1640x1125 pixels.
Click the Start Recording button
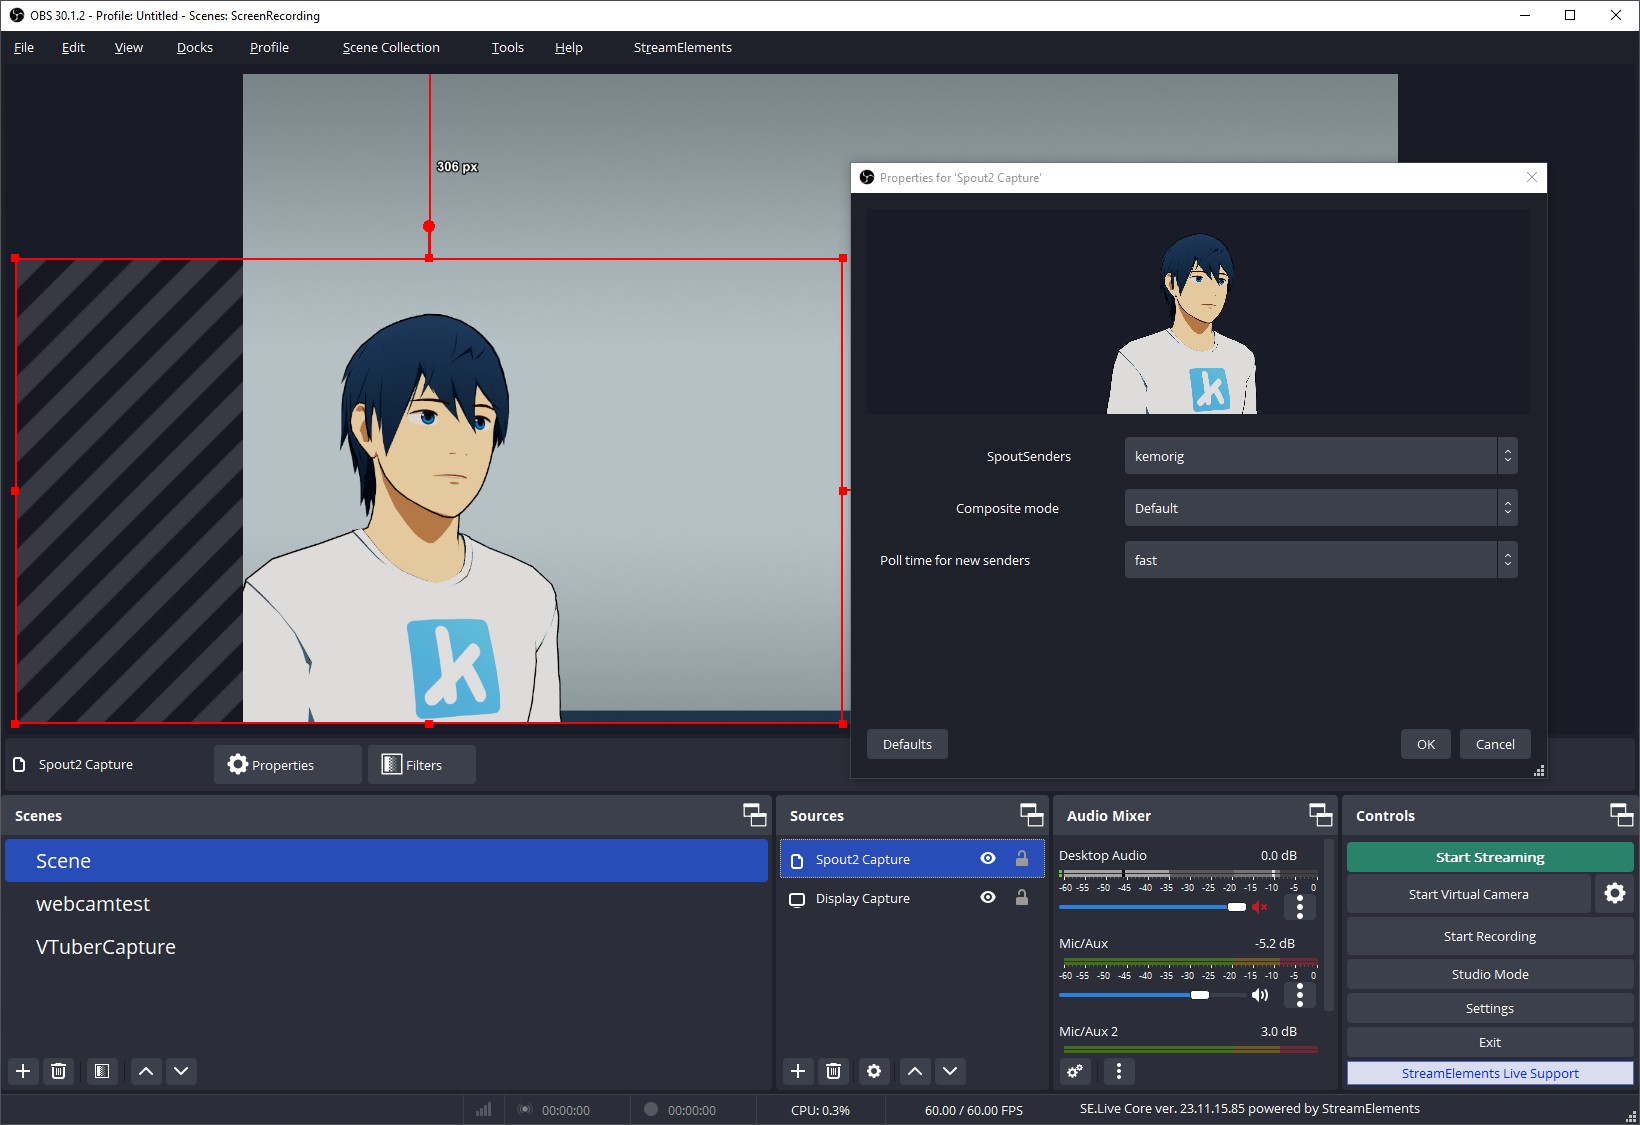click(1489, 936)
